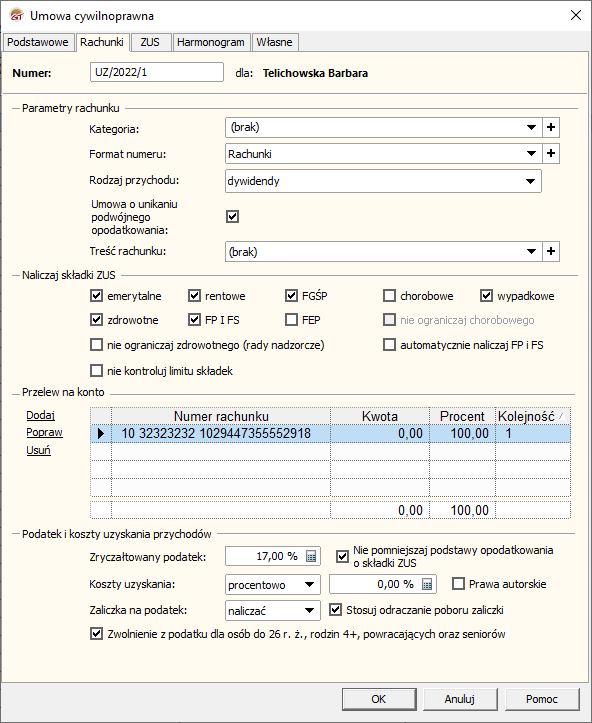Screen dimensions: 592x723
Task: Enable automatycznie naliczaj FP i FS
Action: coord(389,345)
